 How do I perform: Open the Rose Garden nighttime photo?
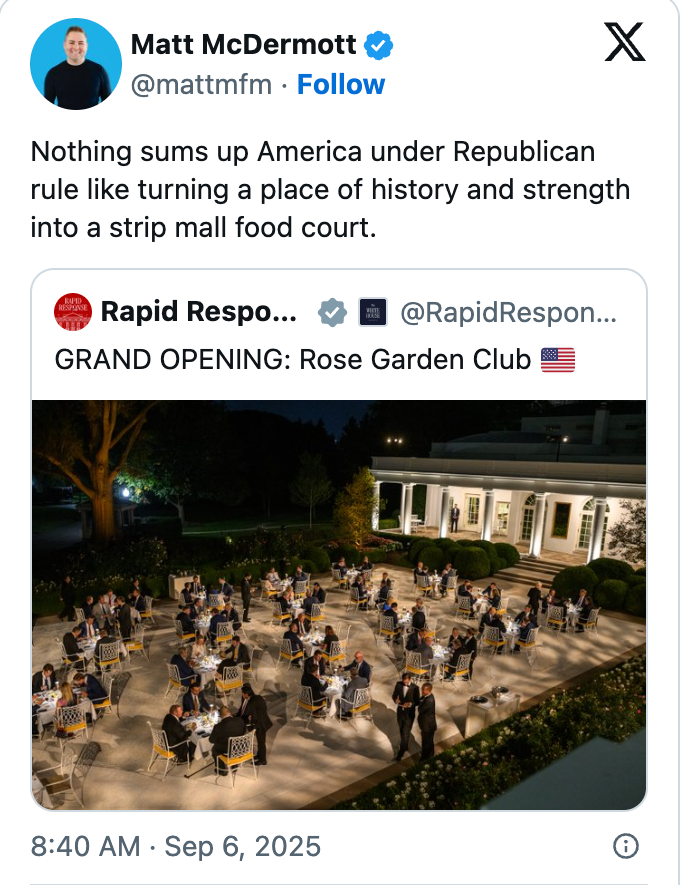[339, 600]
